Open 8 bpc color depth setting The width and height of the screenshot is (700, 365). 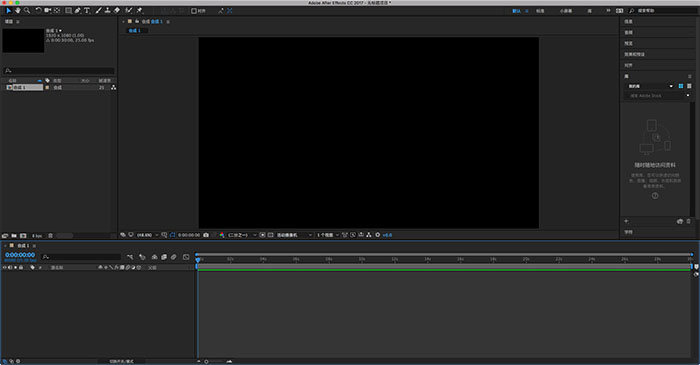(x=38, y=236)
